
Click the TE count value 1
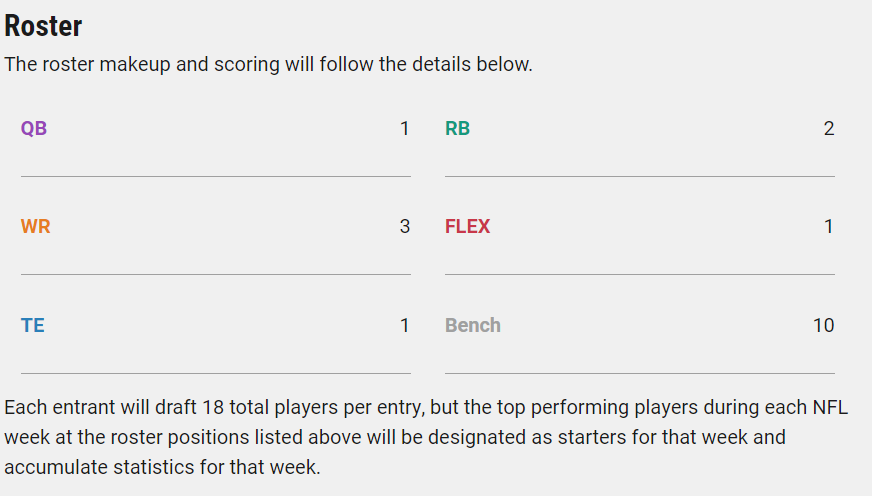coord(405,325)
